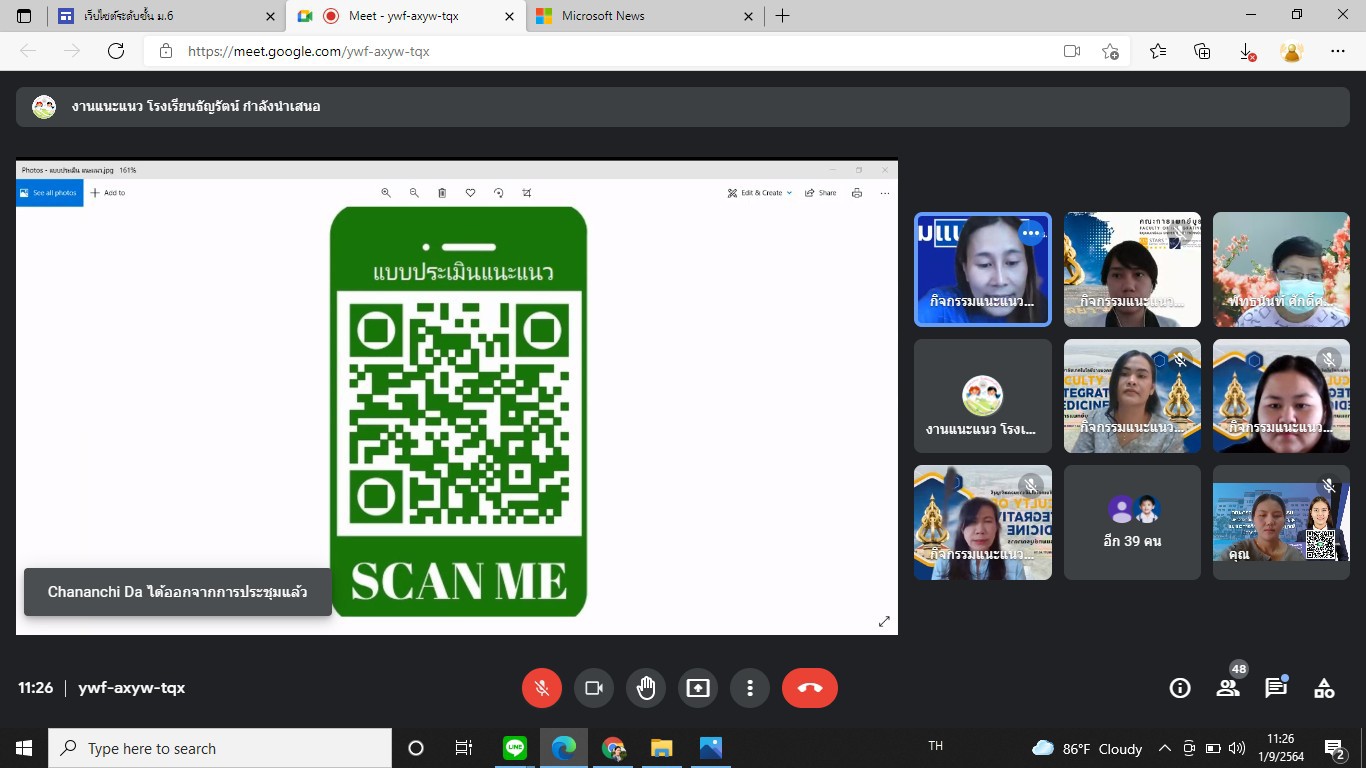The image size is (1366, 768).
Task: Open Edge profile avatar
Action: [x=1292, y=51]
